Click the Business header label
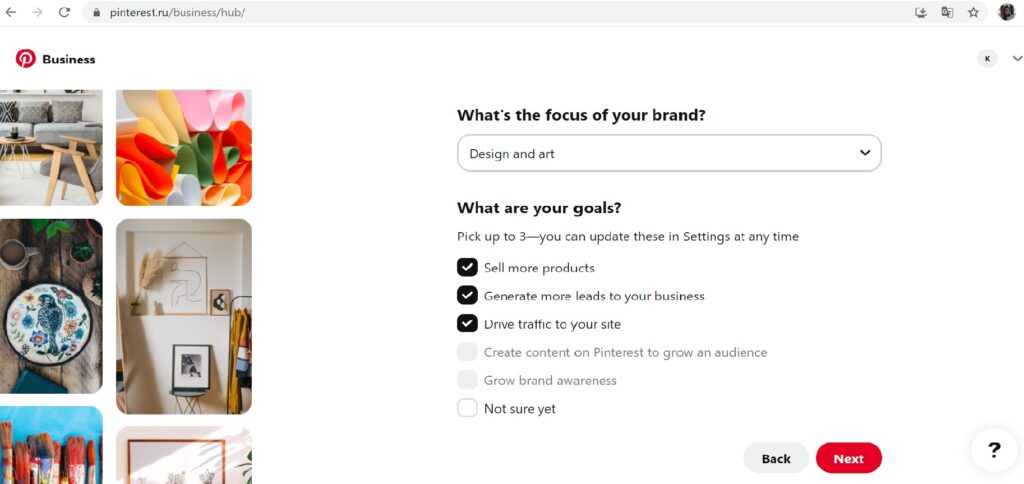Screen dimensions: 1024x484 point(68,59)
